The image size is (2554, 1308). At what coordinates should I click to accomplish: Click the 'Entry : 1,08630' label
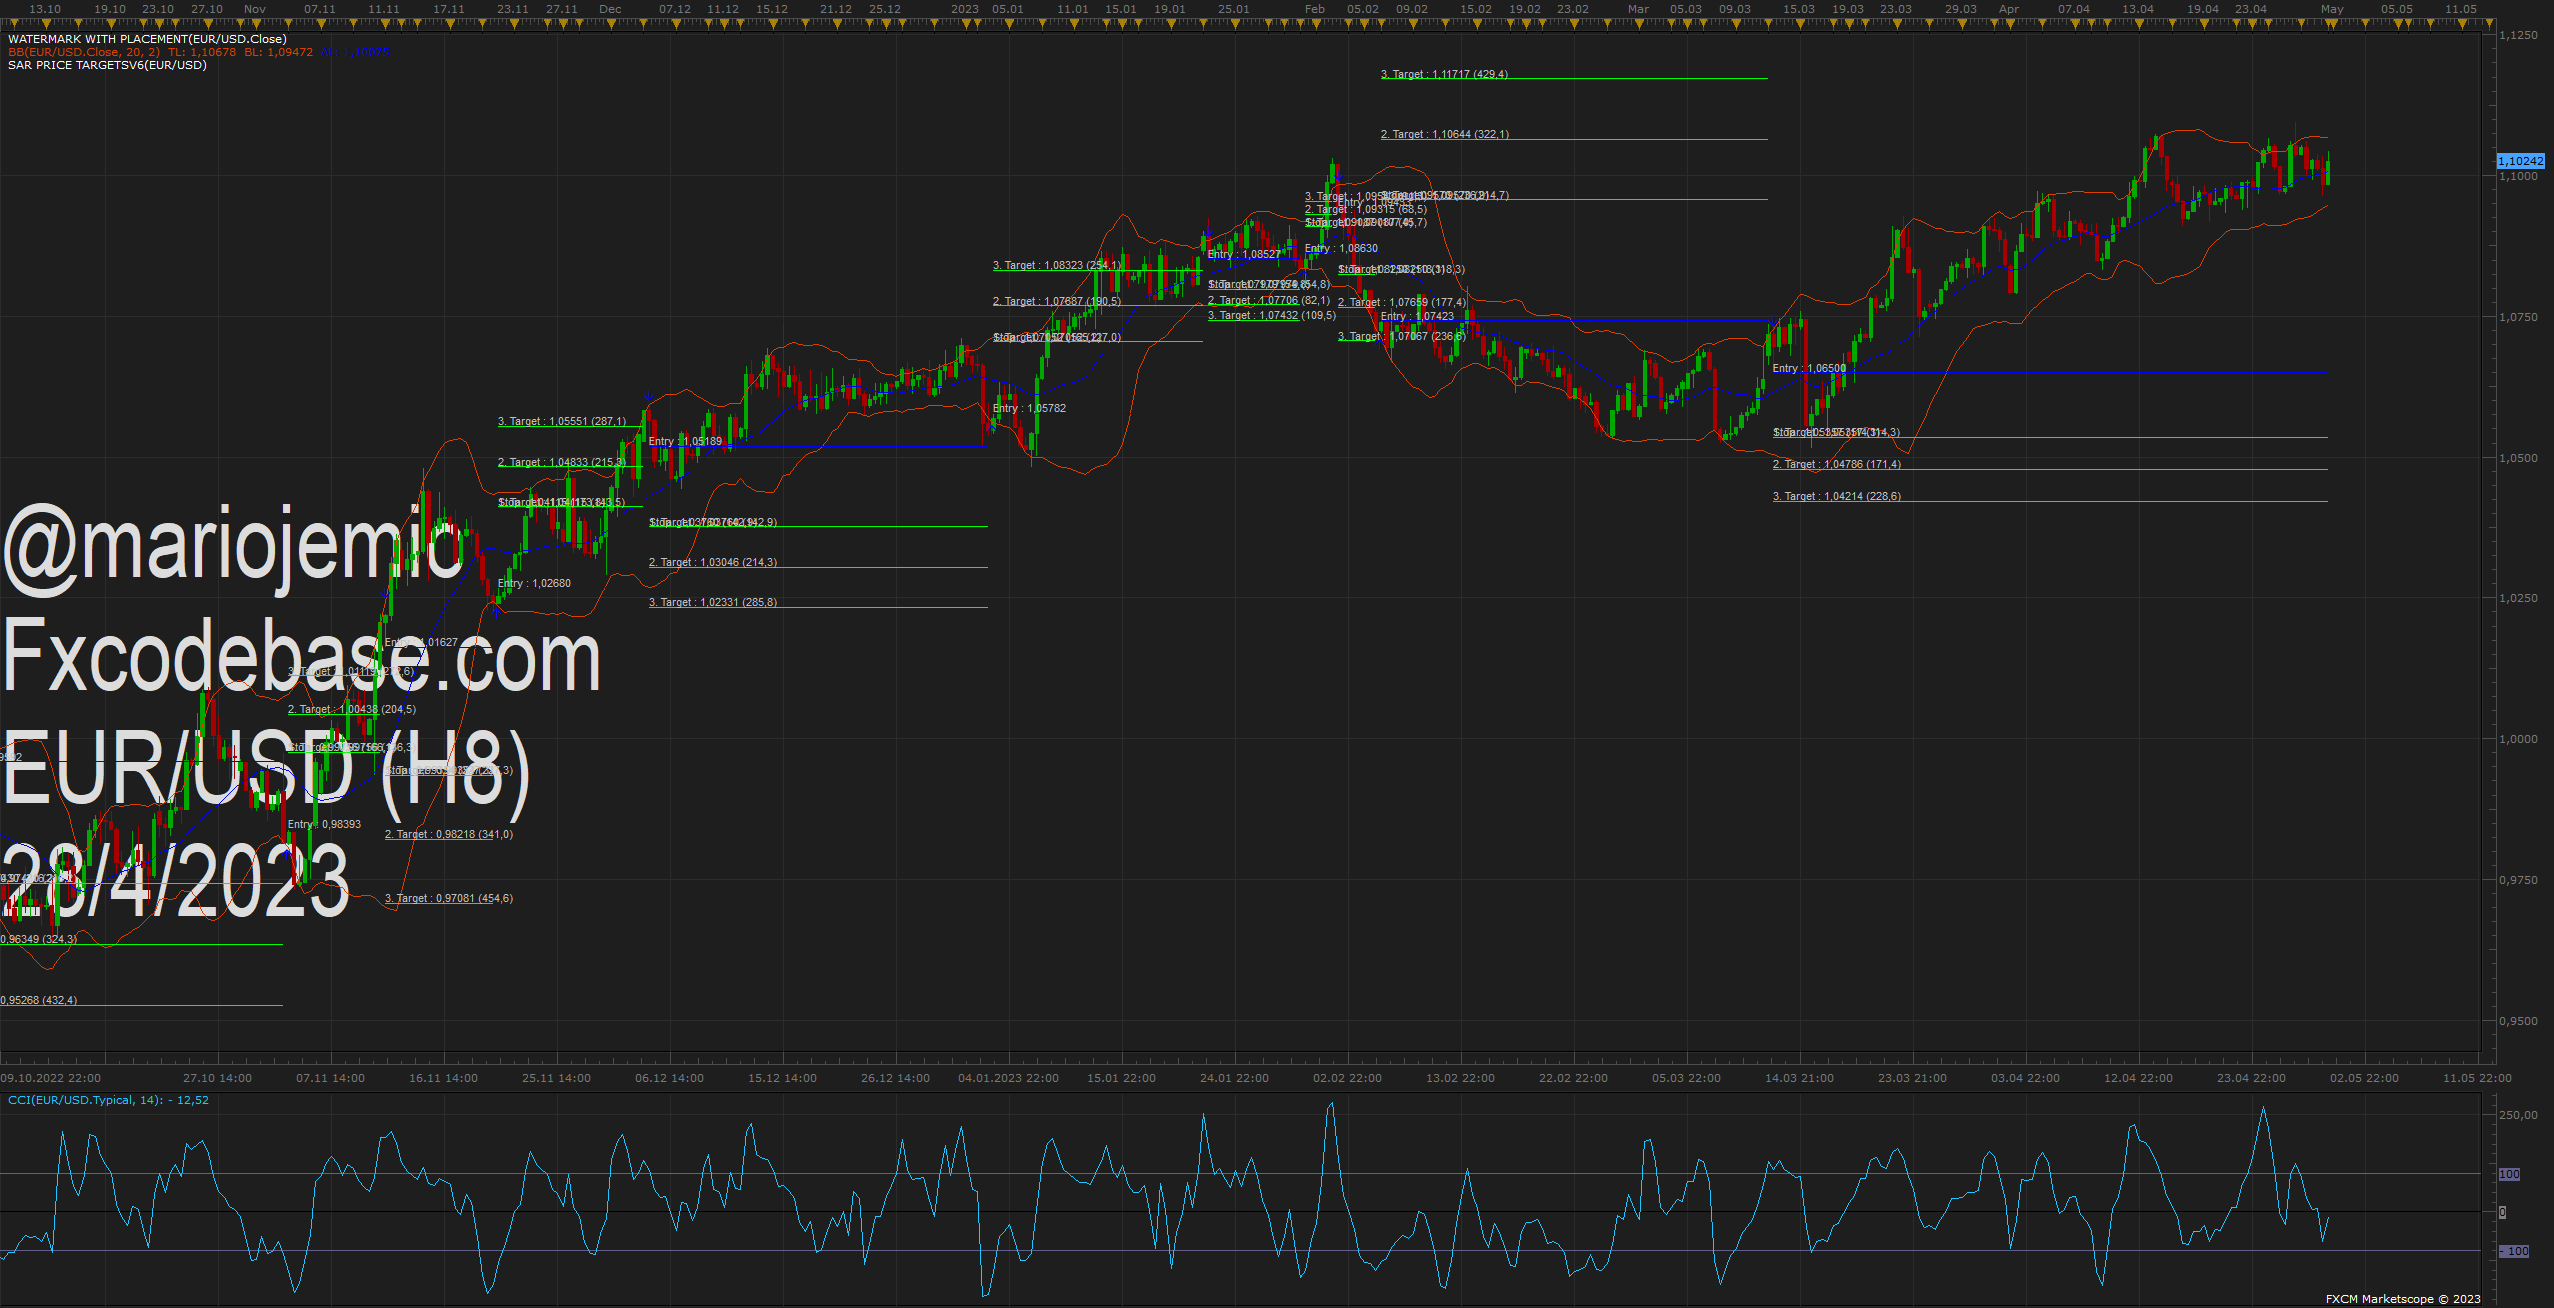pyautogui.click(x=1341, y=249)
